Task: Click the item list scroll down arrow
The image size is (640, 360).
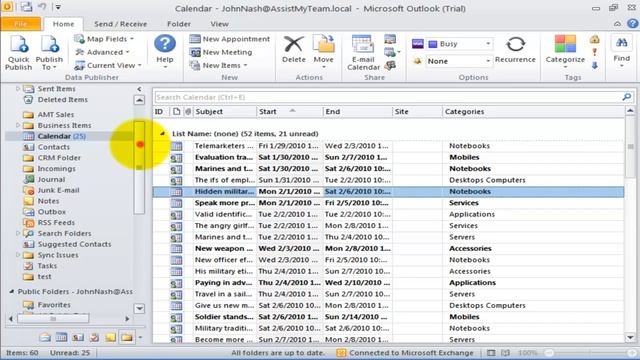Action: pos(630,338)
